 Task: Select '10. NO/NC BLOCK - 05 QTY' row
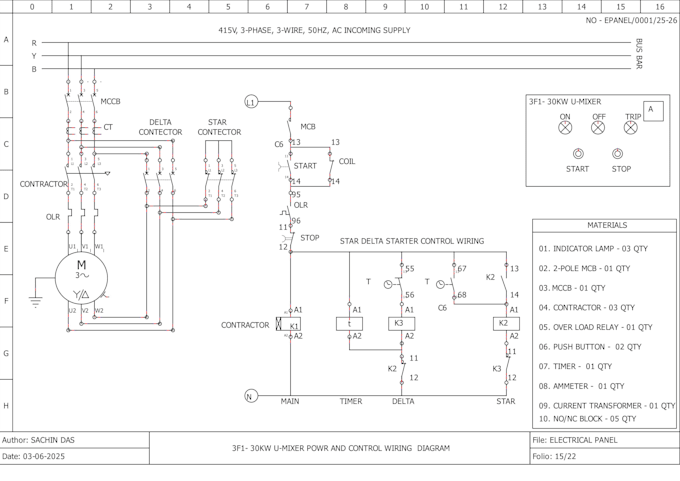coord(587,419)
